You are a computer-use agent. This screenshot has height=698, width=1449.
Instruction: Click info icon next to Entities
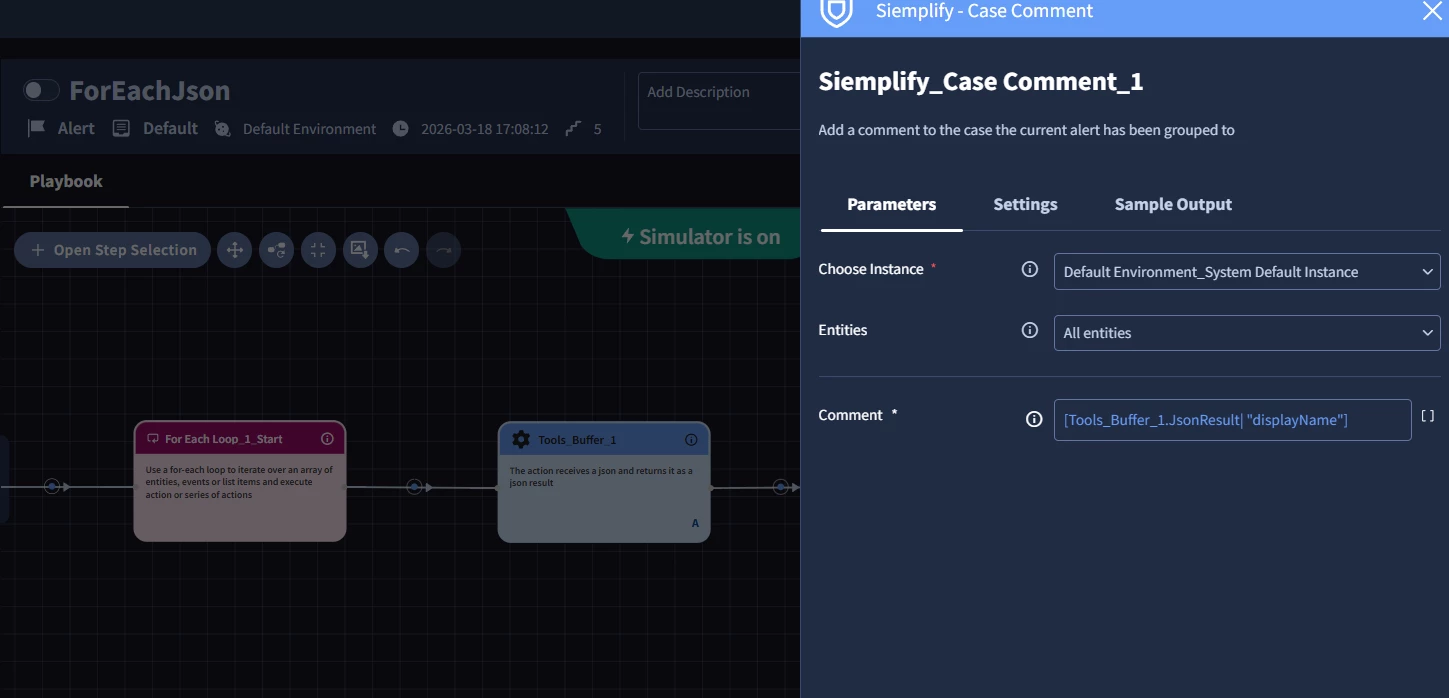pos(1029,330)
